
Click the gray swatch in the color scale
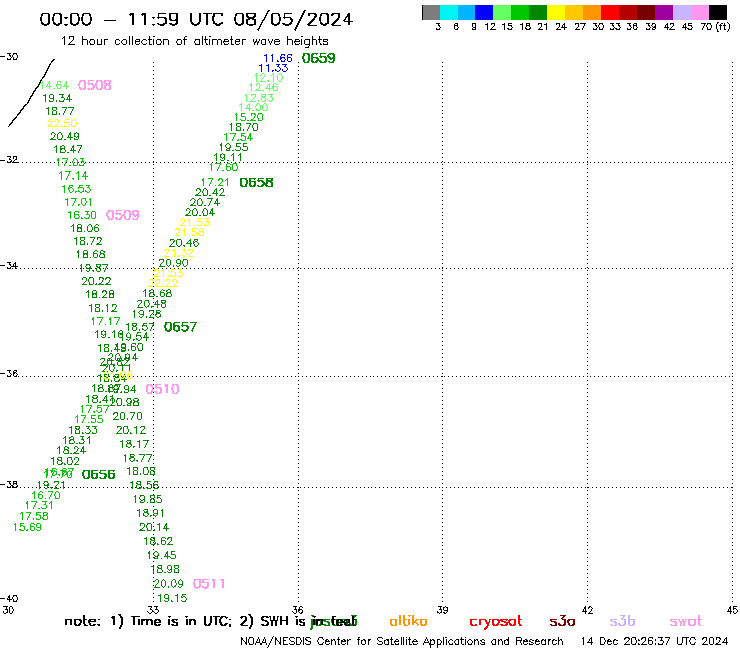(x=431, y=13)
